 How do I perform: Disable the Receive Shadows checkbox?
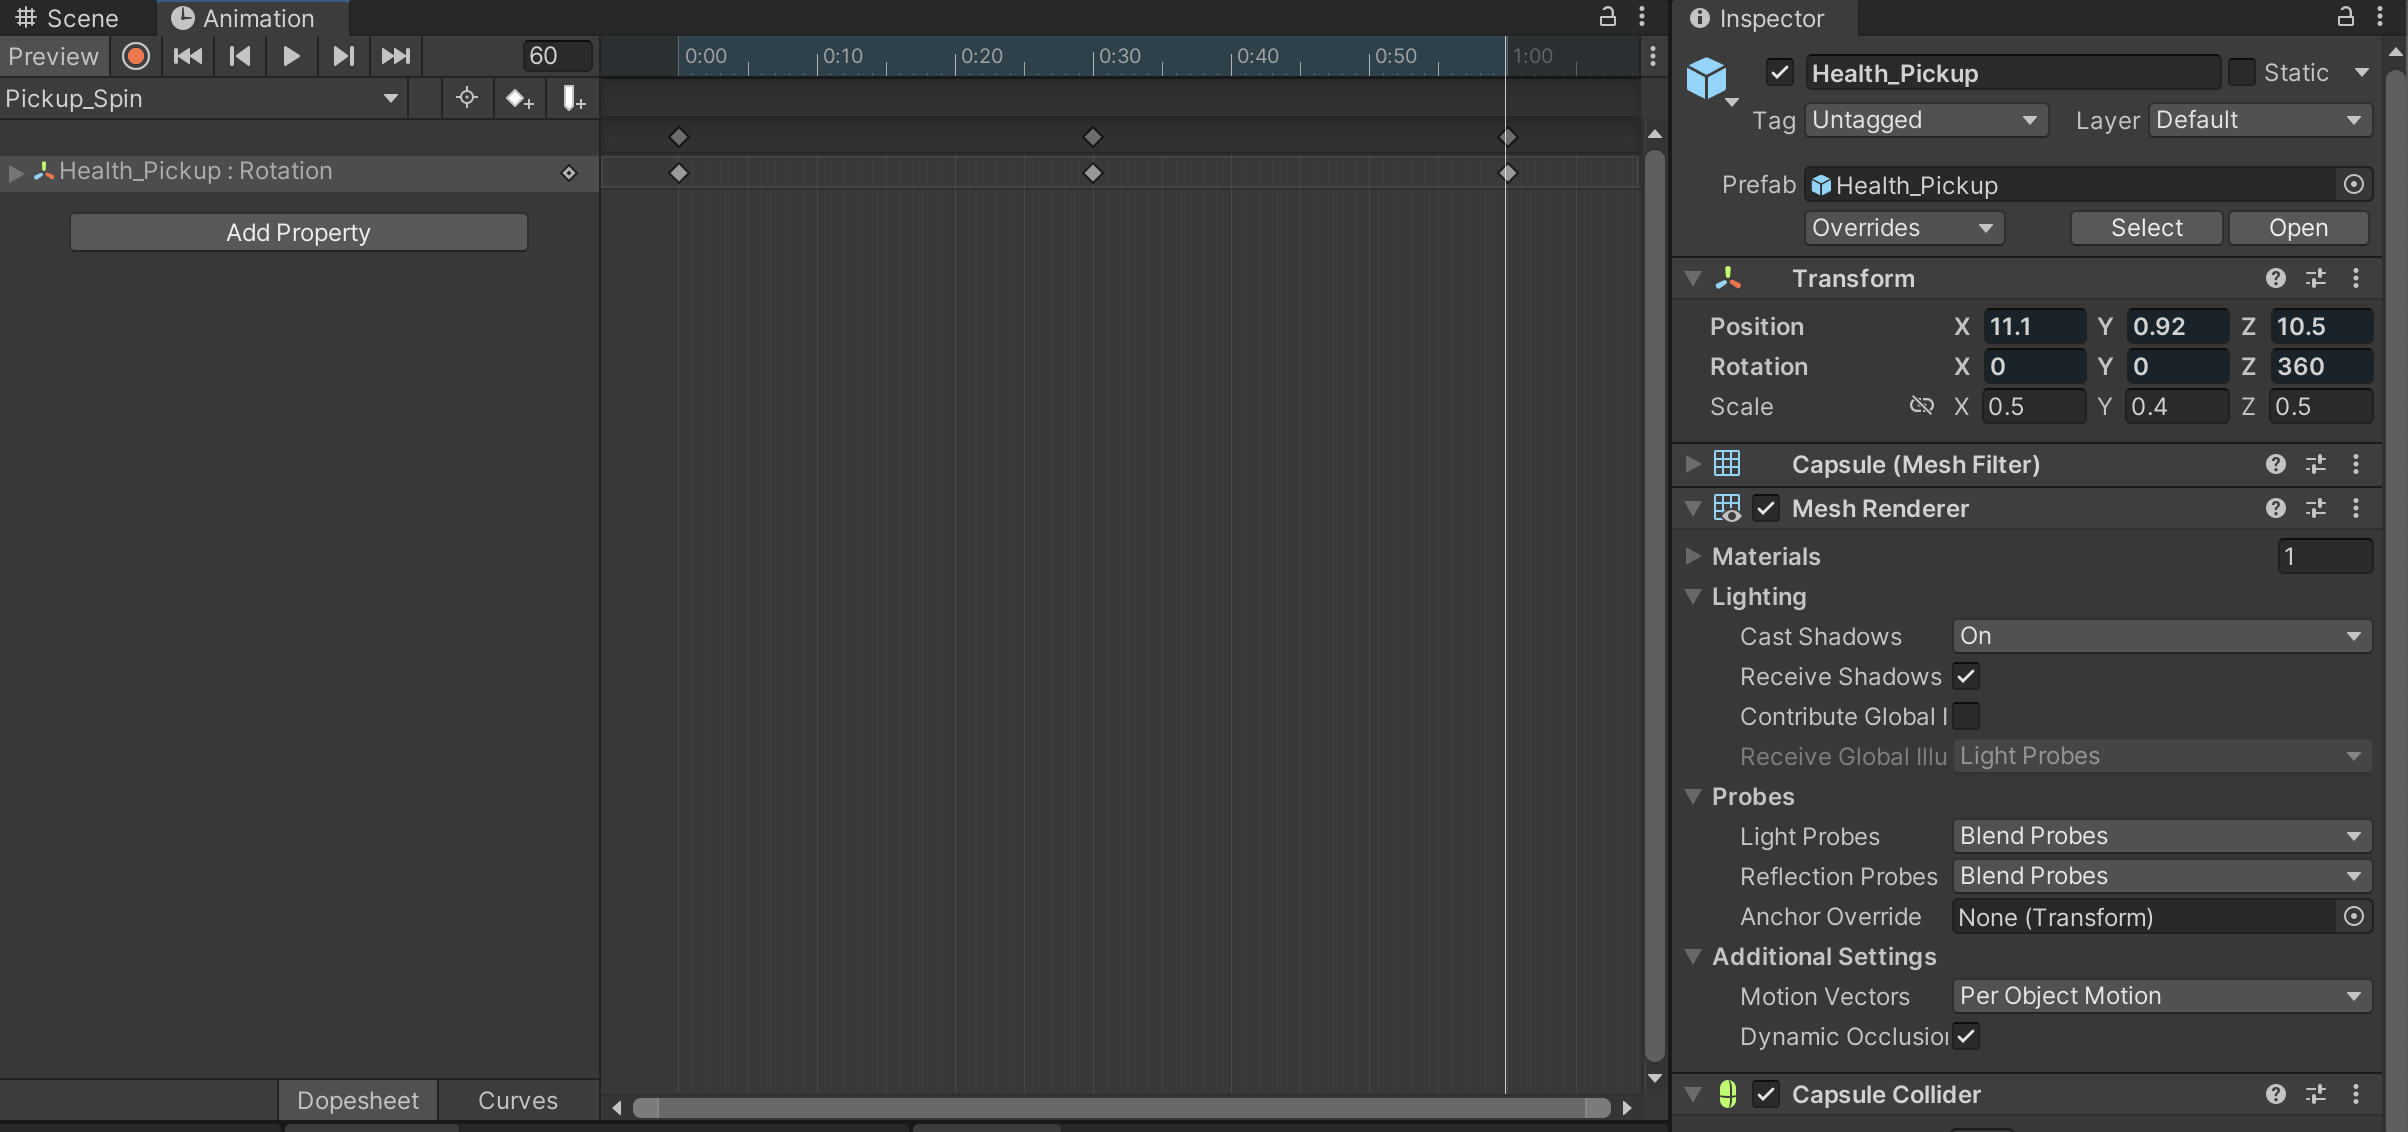pos(1966,677)
